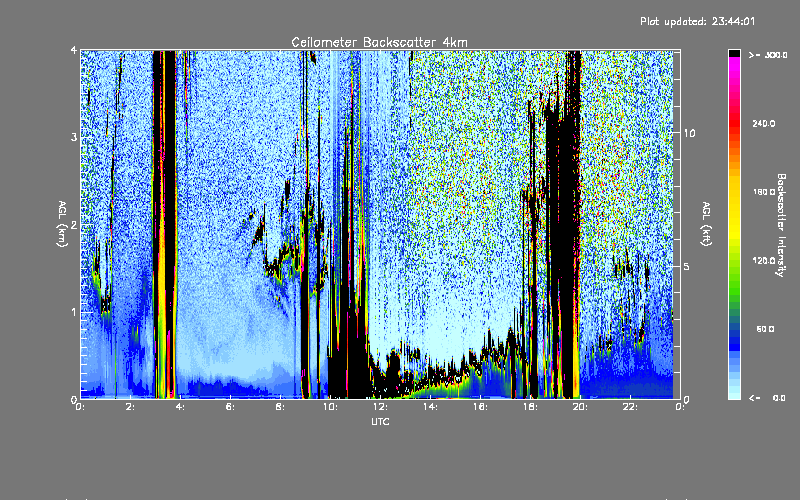This screenshot has width=800, height=500.
Task: Click the '>= 300.0' colorbar label
Action: click(768, 55)
